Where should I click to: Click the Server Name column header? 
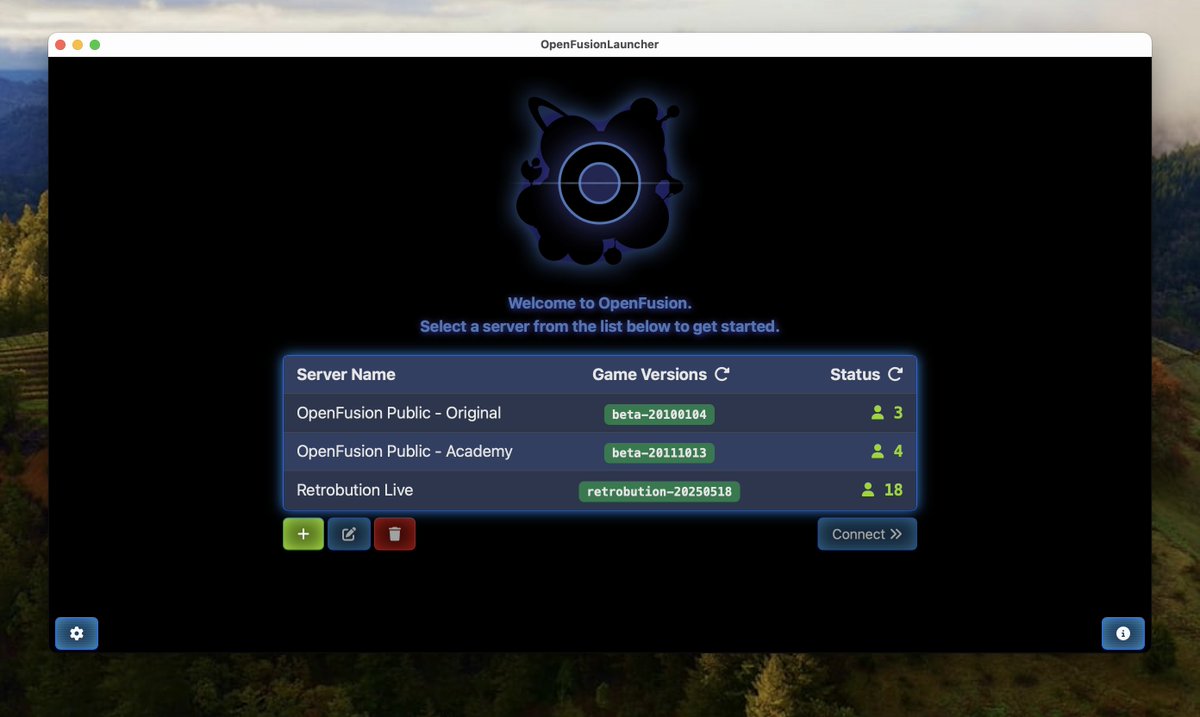[345, 374]
